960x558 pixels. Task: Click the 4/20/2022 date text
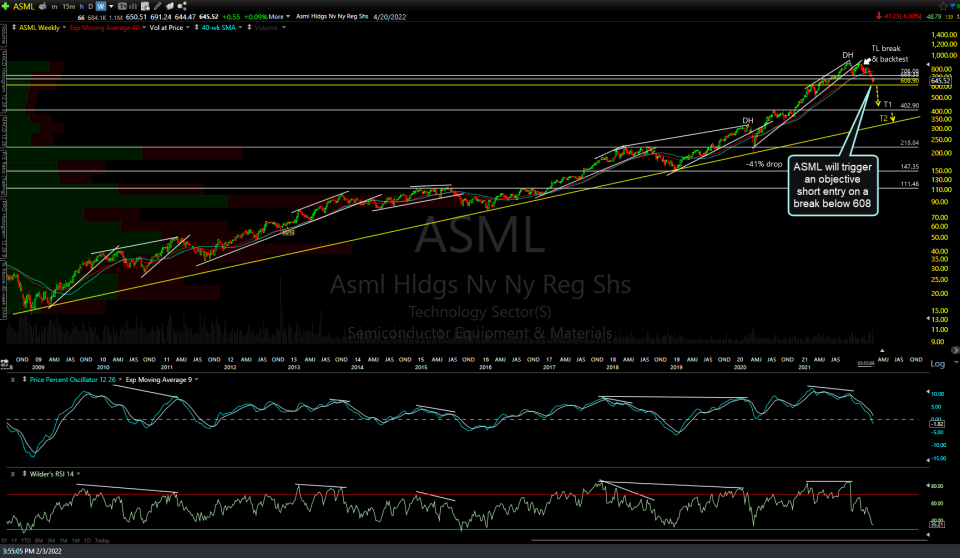click(389, 17)
